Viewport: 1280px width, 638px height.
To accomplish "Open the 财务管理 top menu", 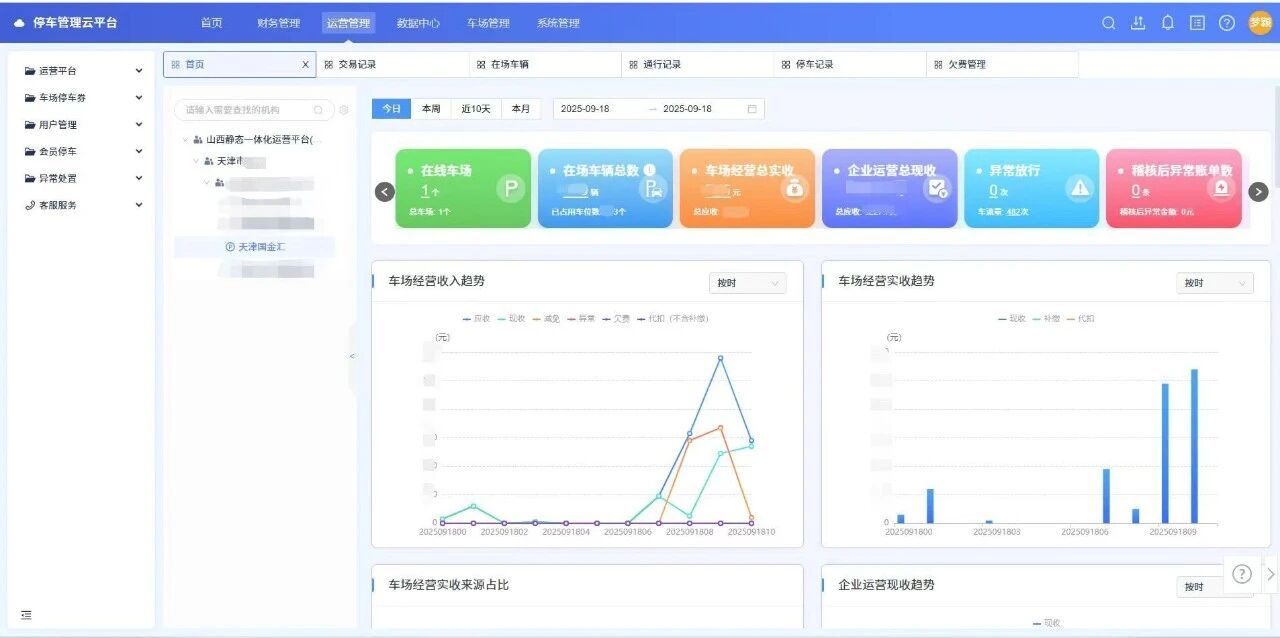I will pyautogui.click(x=278, y=23).
